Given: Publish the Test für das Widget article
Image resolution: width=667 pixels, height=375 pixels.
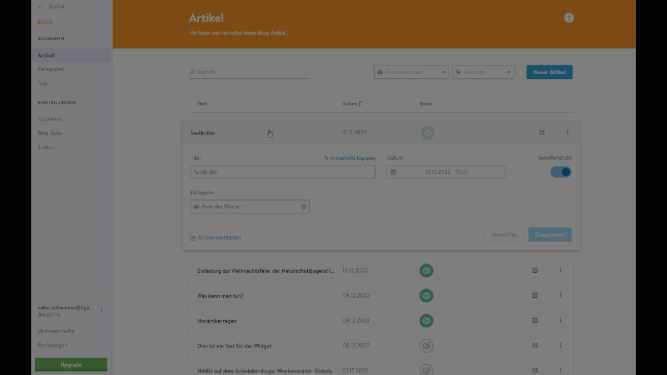Looking at the screenshot, I should point(426,346).
